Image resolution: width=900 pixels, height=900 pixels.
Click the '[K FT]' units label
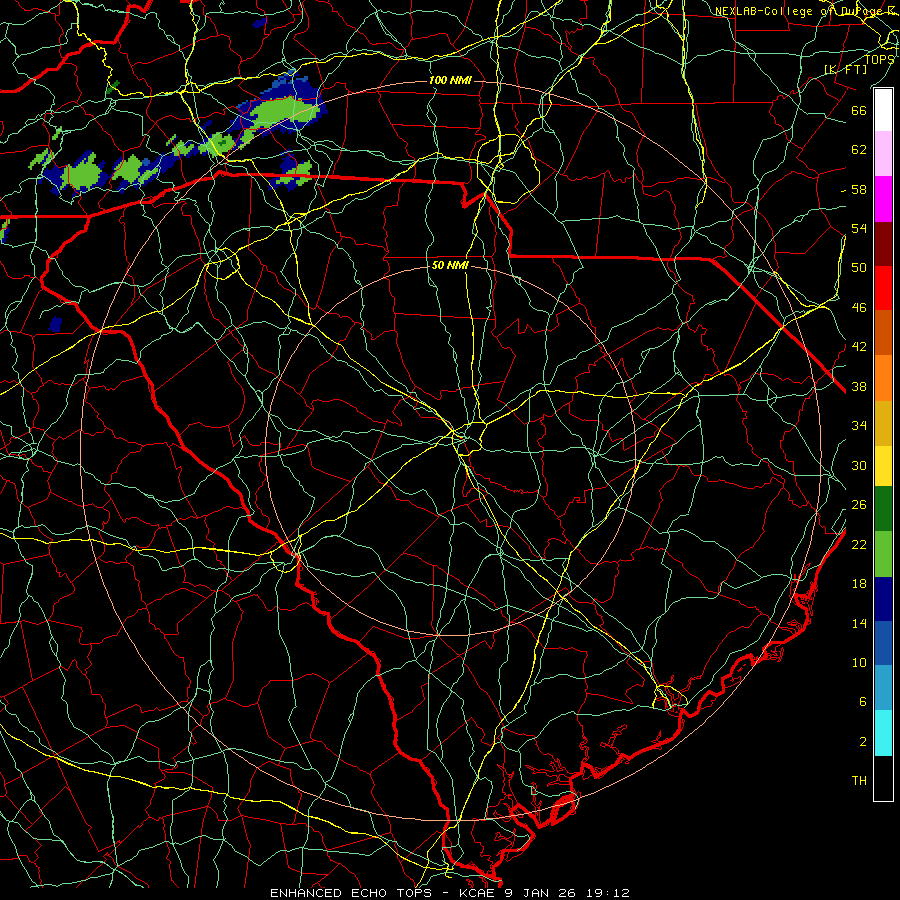tap(845, 69)
